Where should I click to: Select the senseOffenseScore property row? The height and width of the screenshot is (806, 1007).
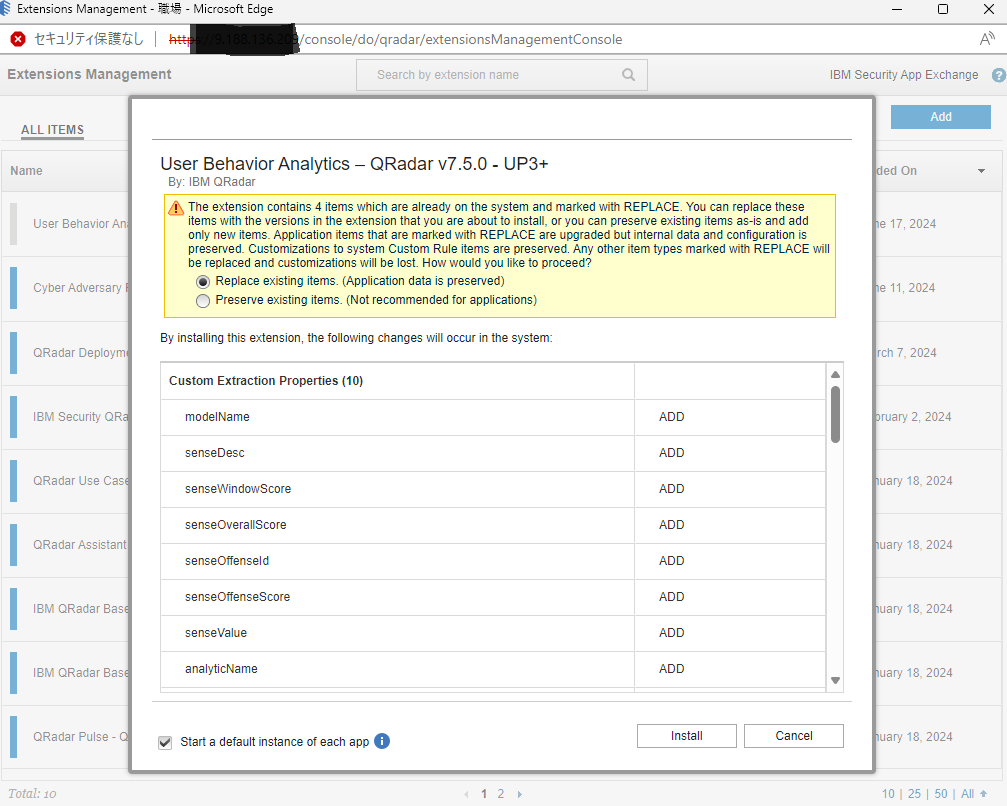[493, 597]
